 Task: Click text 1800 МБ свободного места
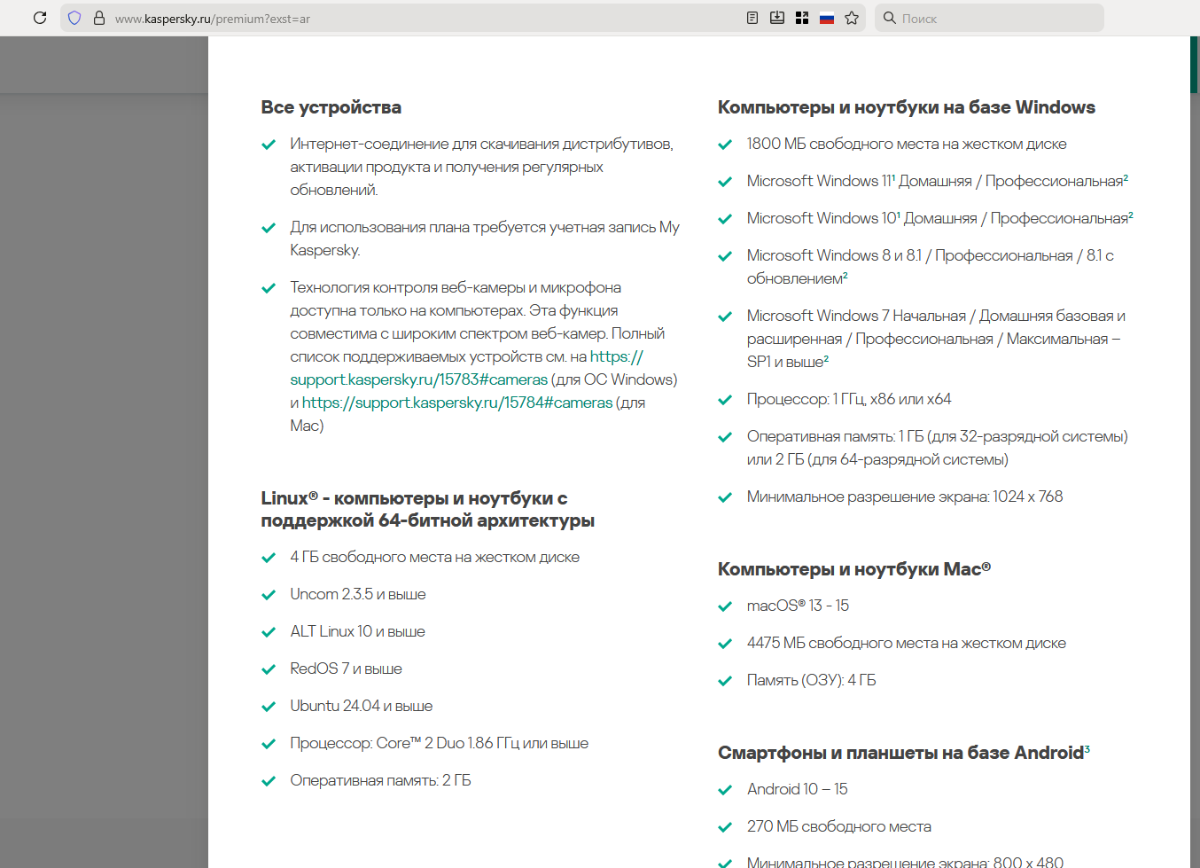tap(907, 144)
